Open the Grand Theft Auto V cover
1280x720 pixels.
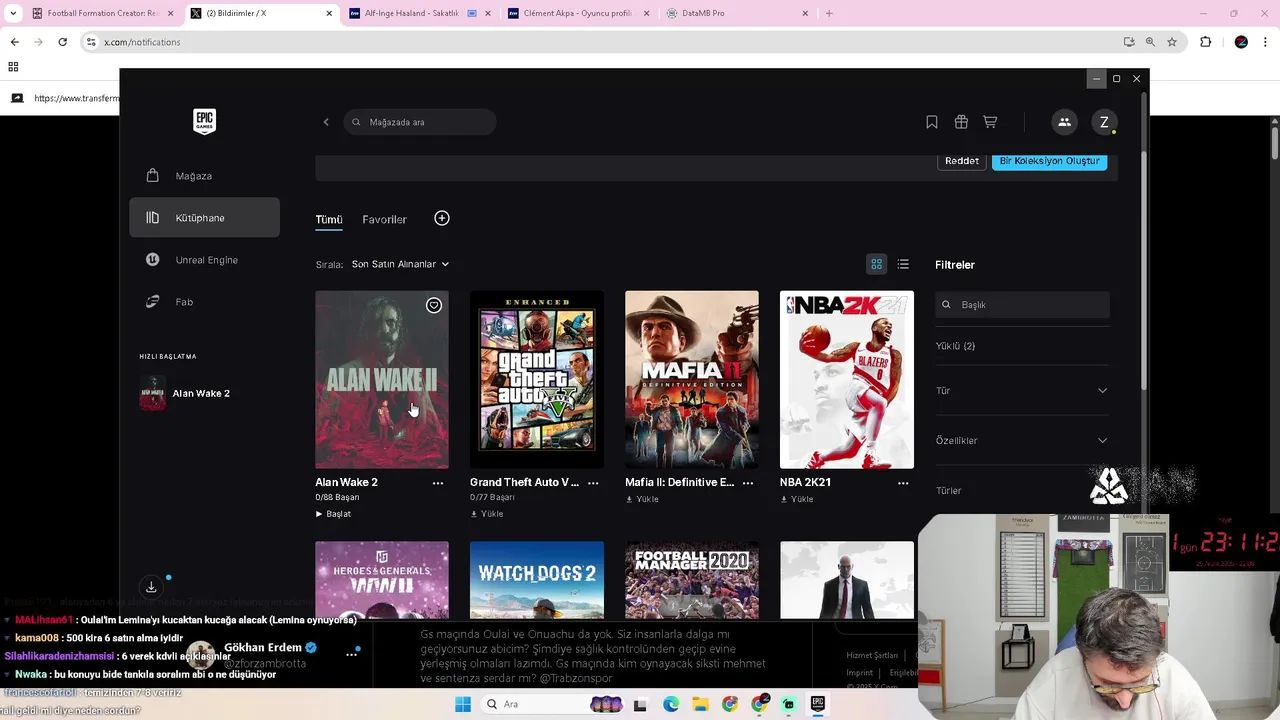537,380
